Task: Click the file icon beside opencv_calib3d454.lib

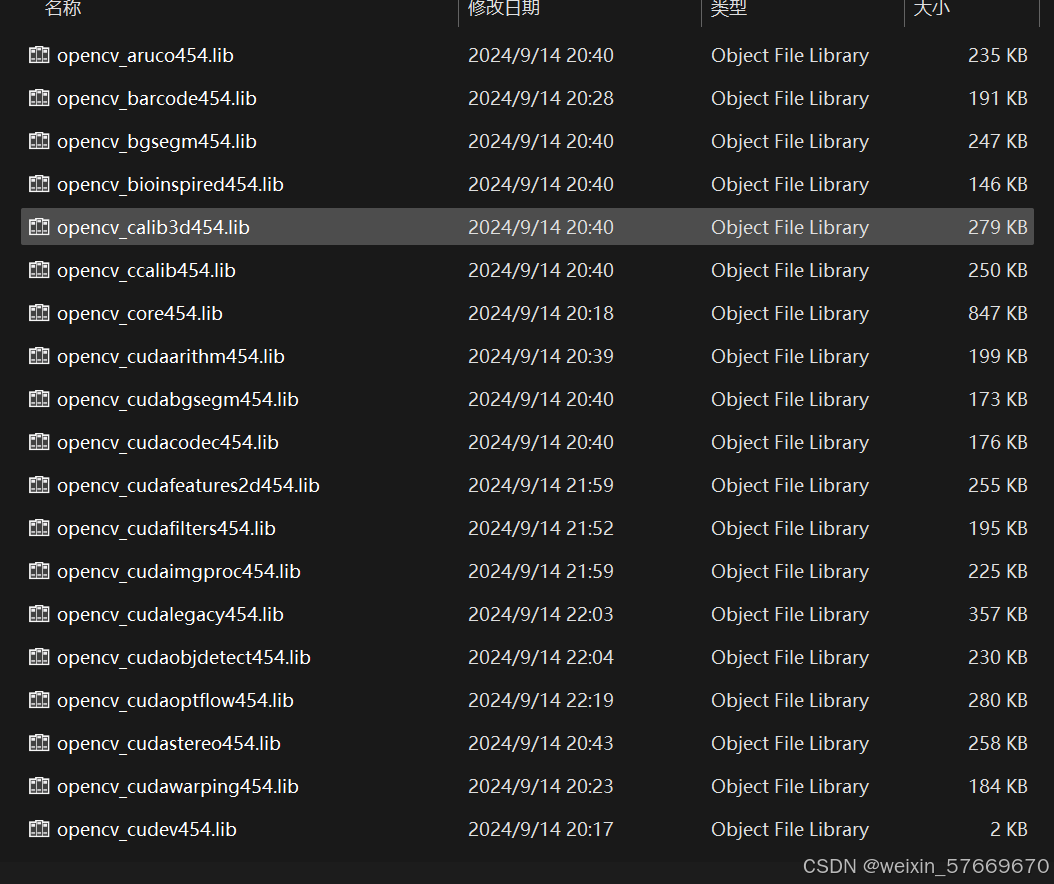Action: pos(38,227)
